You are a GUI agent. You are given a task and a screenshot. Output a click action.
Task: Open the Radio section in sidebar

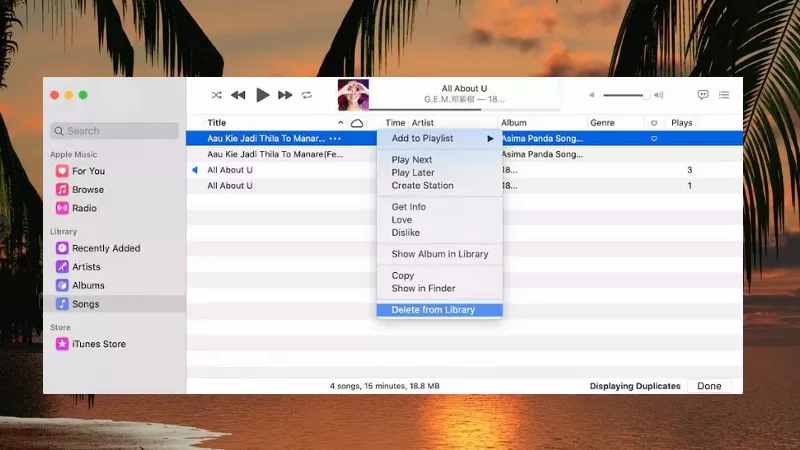[84, 208]
